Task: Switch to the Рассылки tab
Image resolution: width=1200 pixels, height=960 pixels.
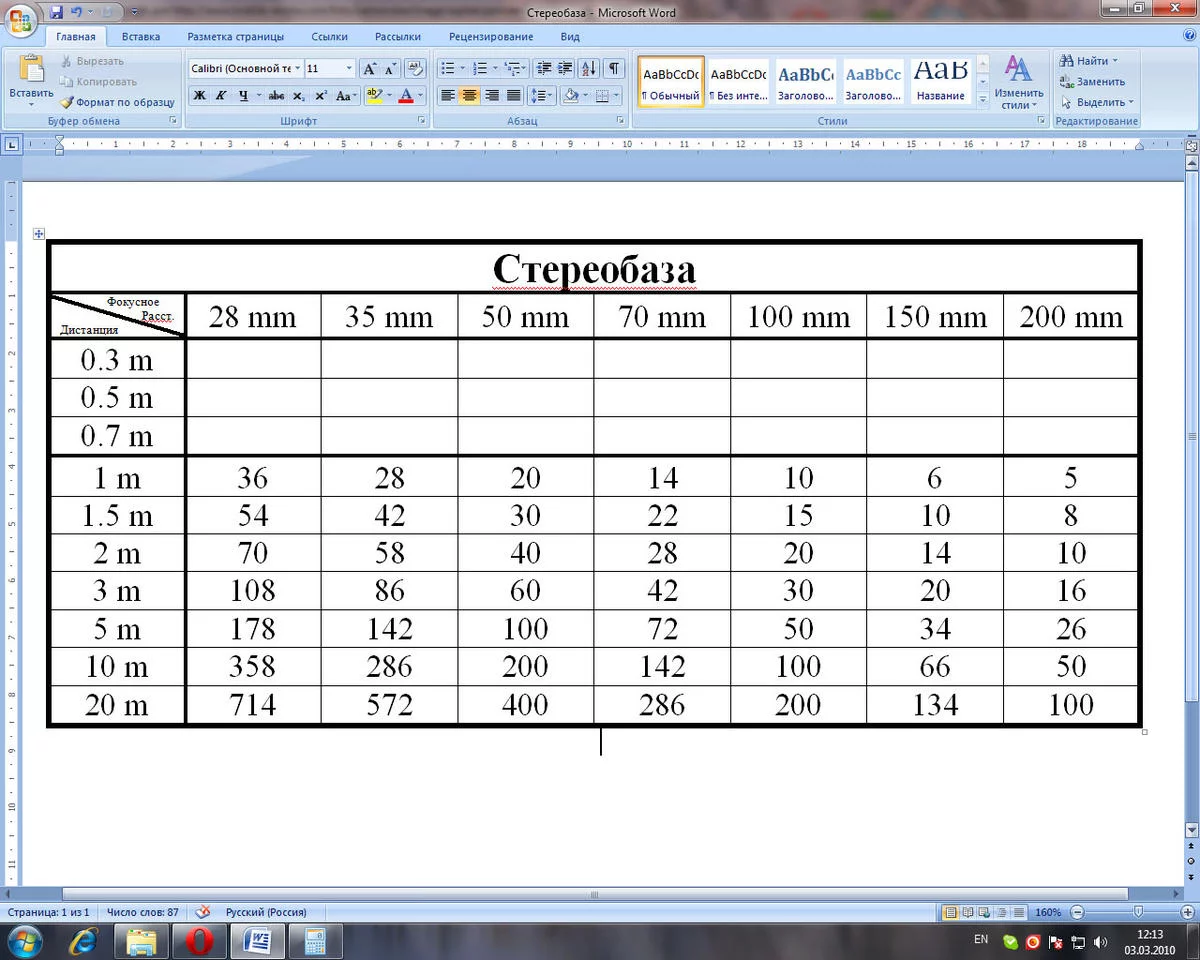Action: click(x=398, y=37)
